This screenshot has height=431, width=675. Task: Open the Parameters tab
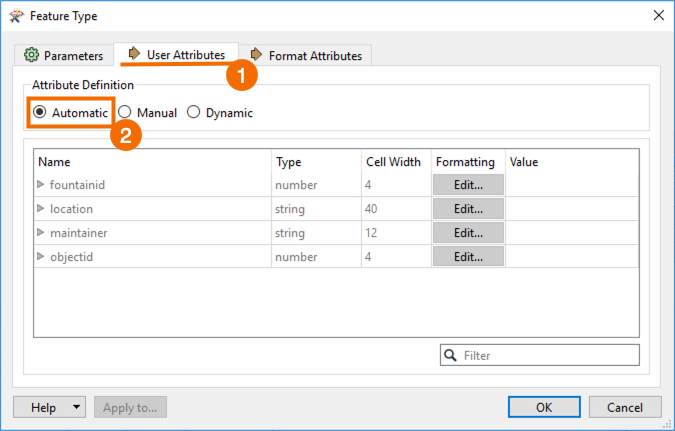click(x=64, y=56)
